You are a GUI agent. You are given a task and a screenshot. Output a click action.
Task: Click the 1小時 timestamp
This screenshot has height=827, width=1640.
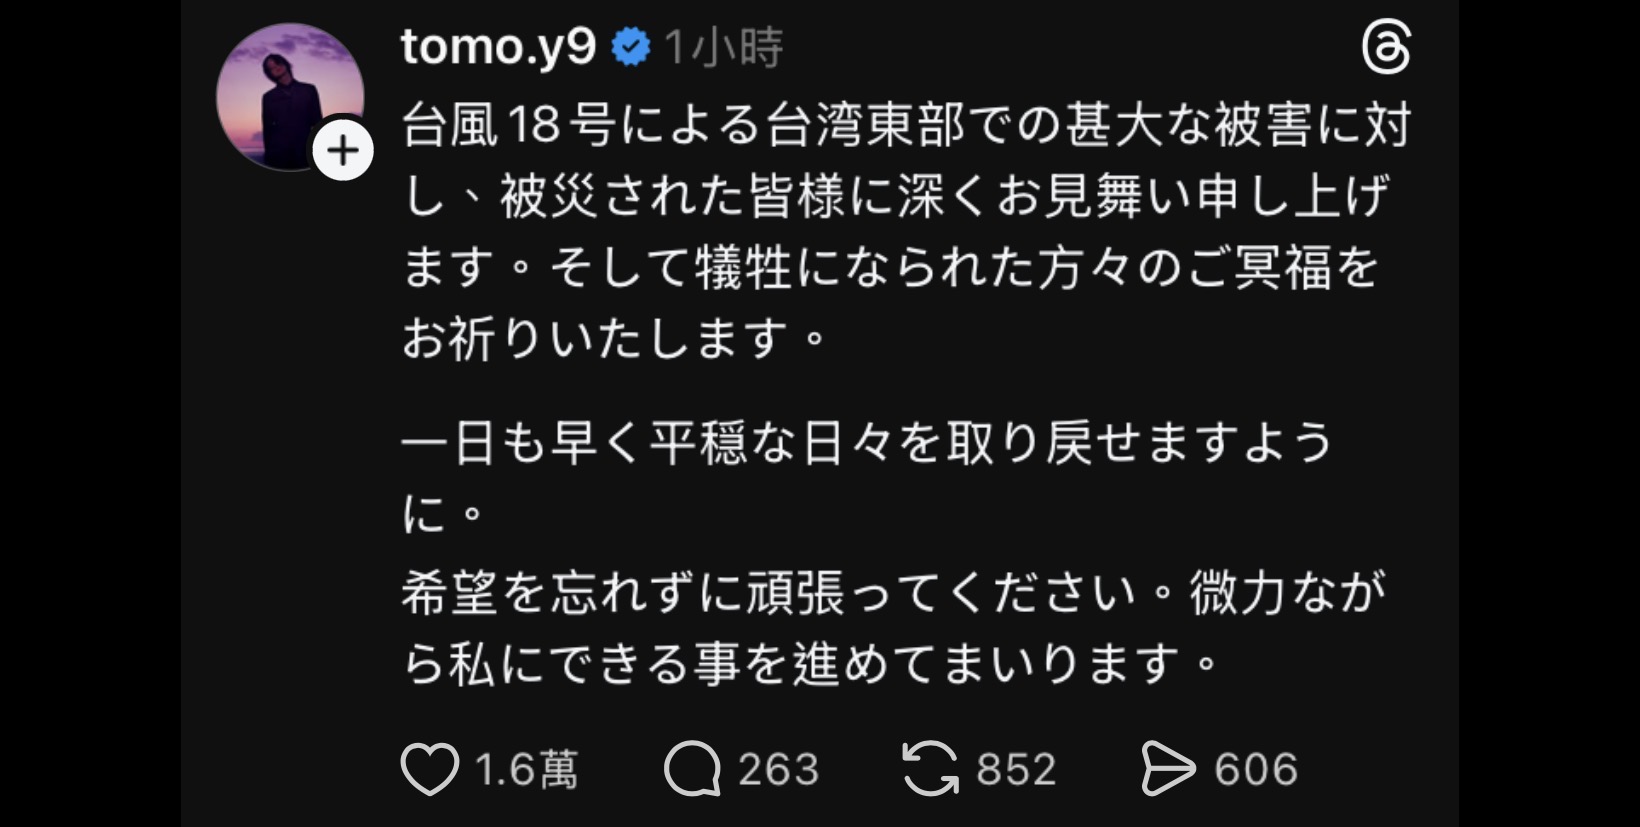pyautogui.click(x=724, y=47)
